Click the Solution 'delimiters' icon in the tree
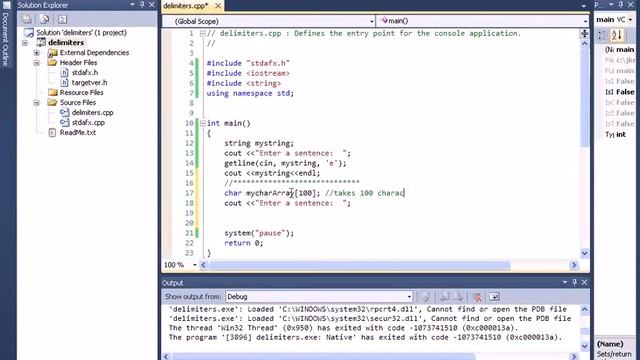The height and width of the screenshot is (360, 640). pos(29,33)
